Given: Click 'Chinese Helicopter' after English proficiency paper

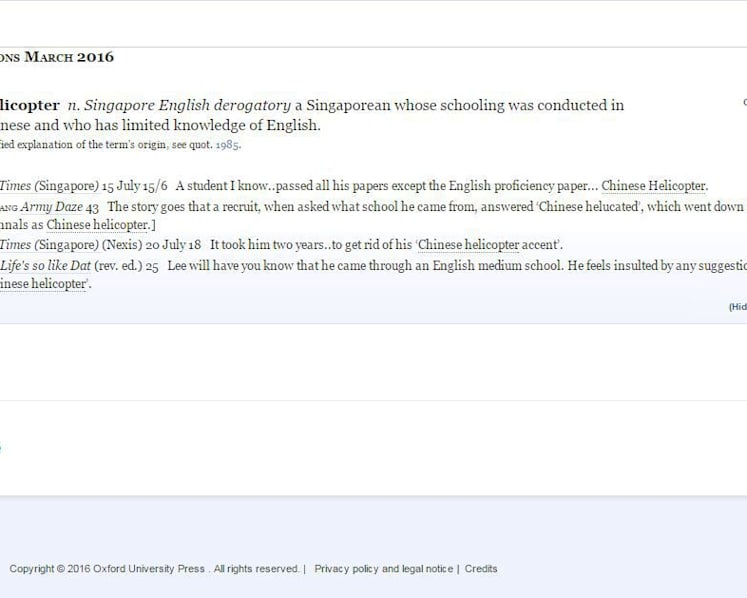Looking at the screenshot, I should click(653, 186).
